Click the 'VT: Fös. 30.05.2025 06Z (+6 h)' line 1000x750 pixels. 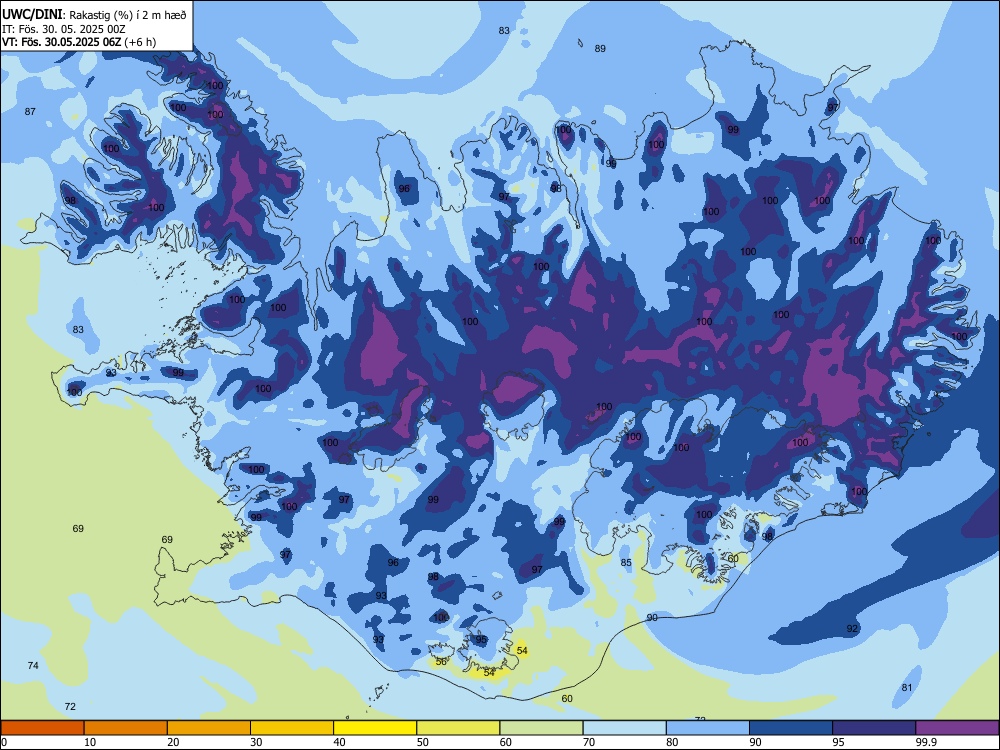(78, 42)
